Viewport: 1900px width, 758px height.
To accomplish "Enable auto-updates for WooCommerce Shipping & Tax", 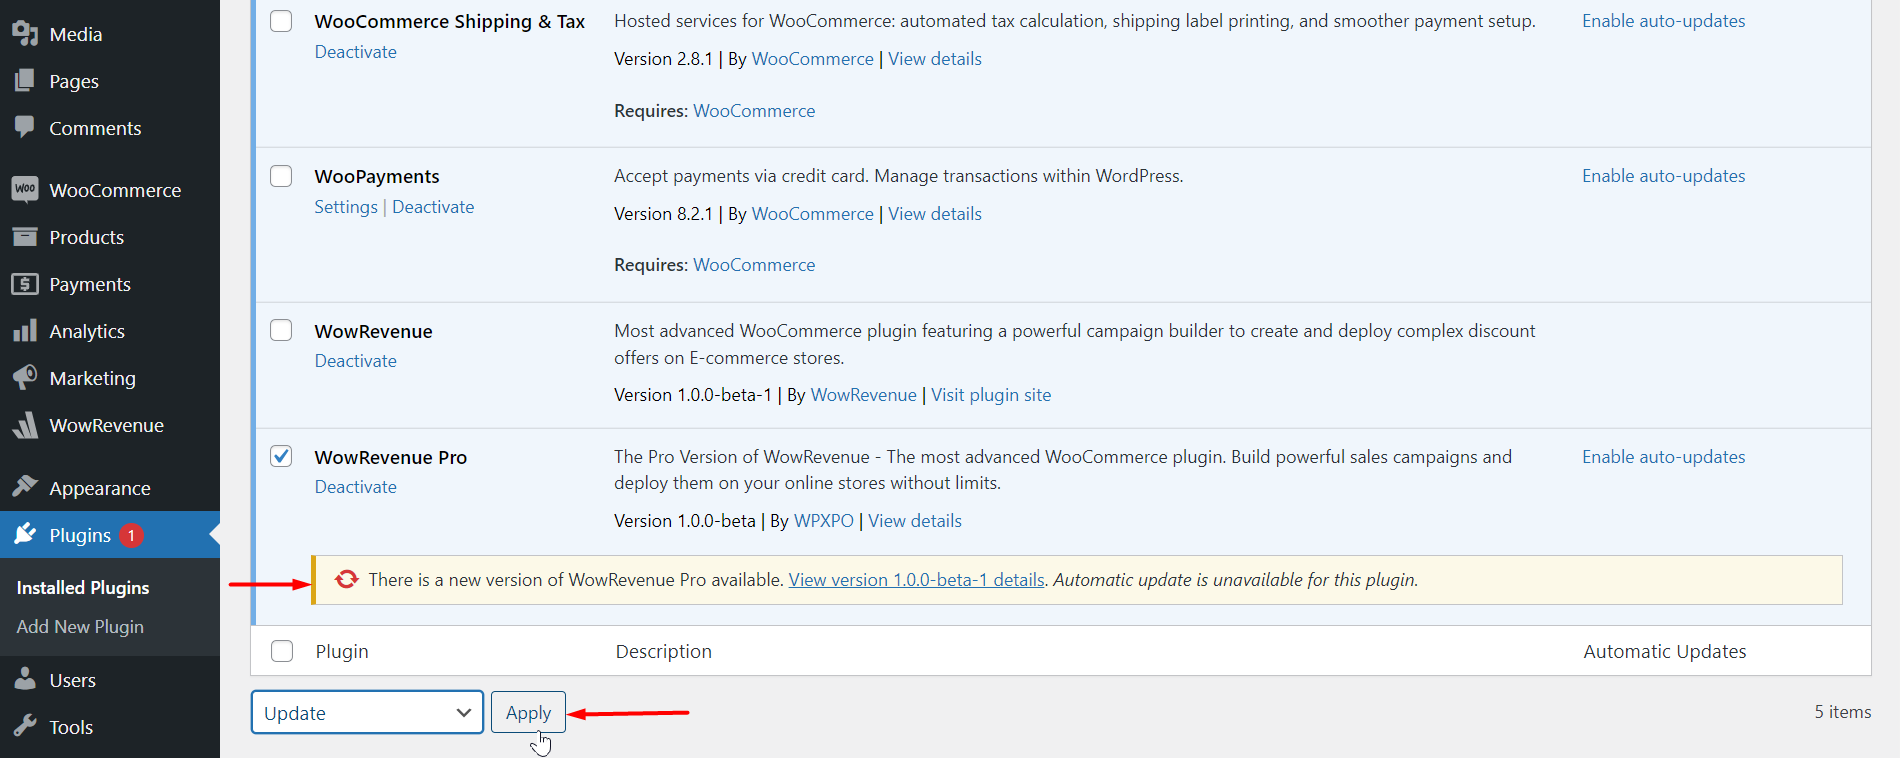I will point(1663,21).
